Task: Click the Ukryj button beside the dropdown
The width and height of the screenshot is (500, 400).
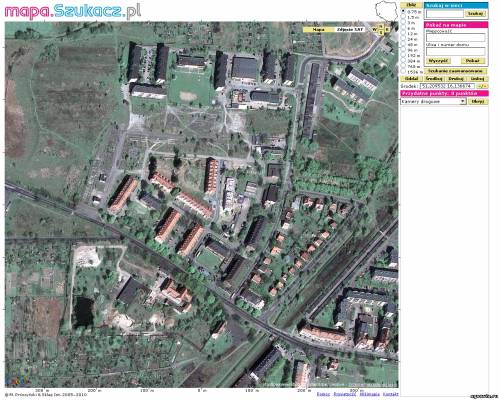Action: click(x=478, y=101)
